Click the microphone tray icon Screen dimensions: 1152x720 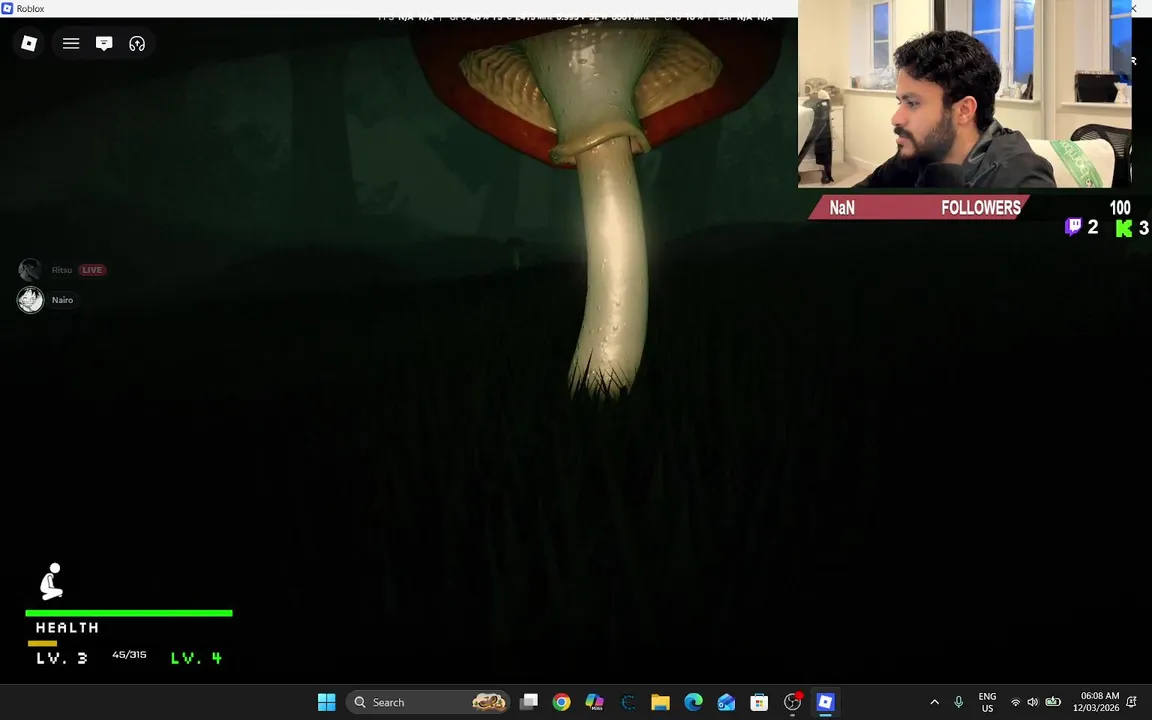tap(958, 702)
